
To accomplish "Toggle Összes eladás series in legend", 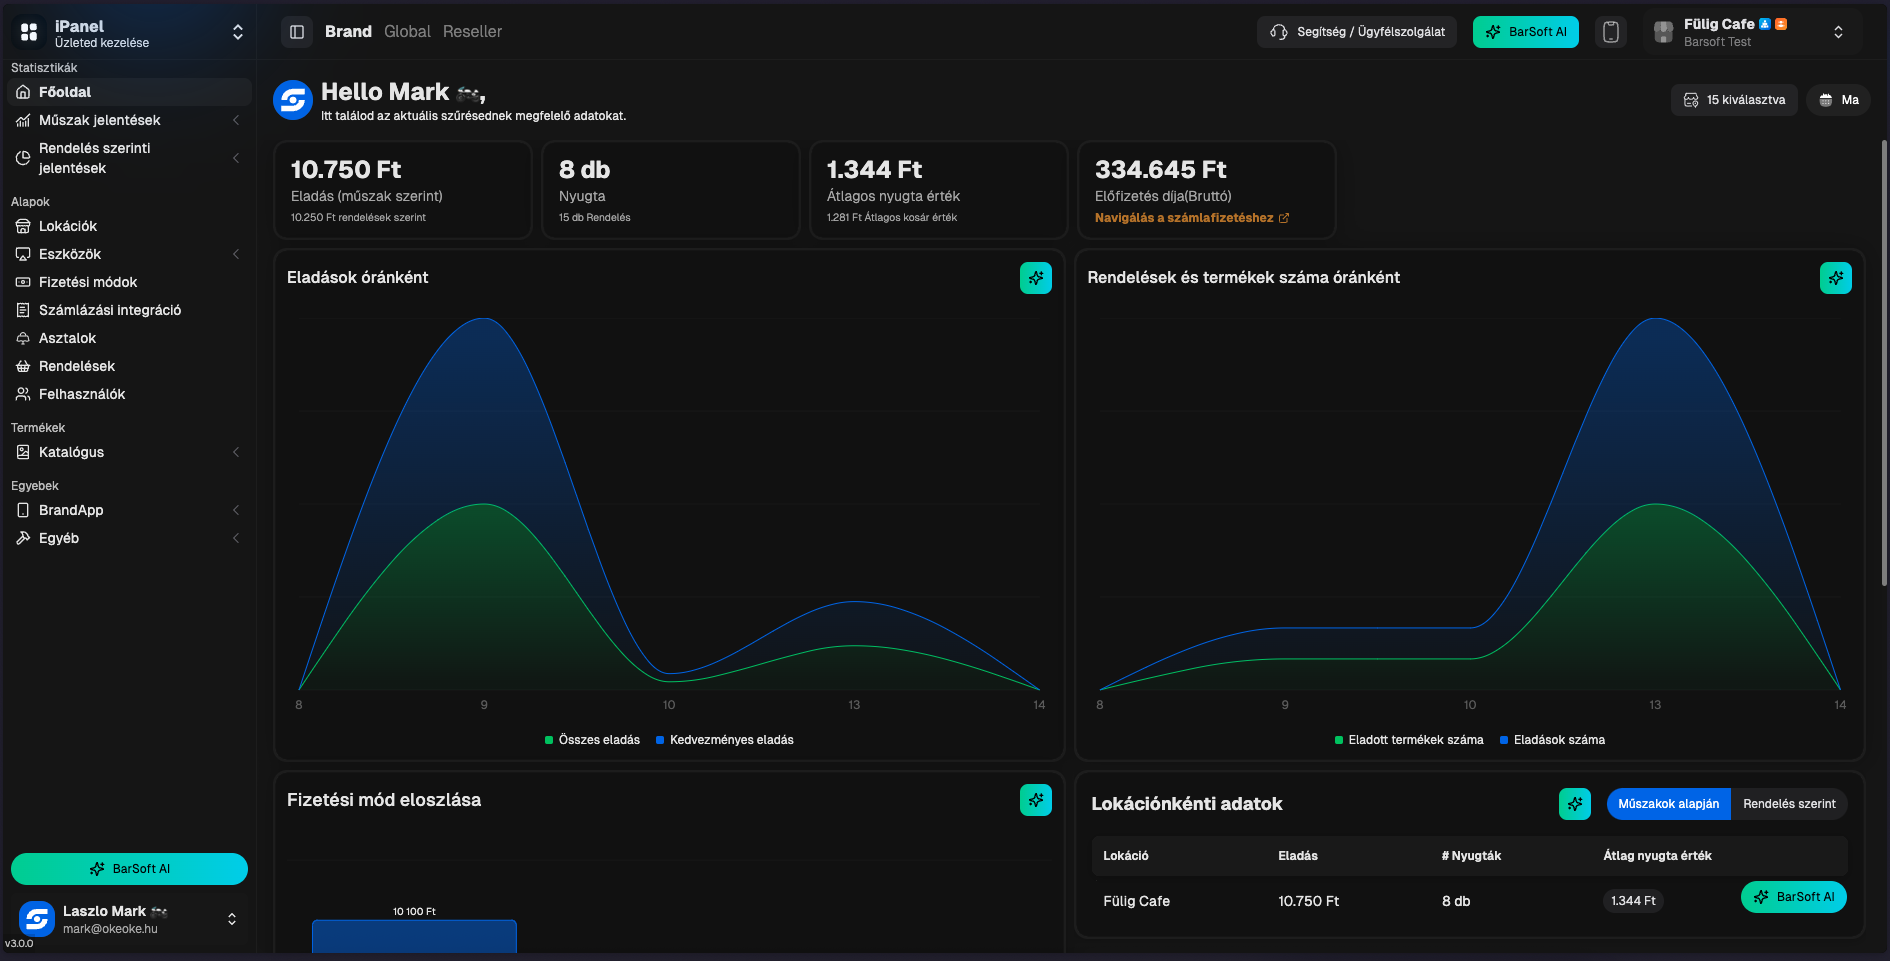I will 598,740.
